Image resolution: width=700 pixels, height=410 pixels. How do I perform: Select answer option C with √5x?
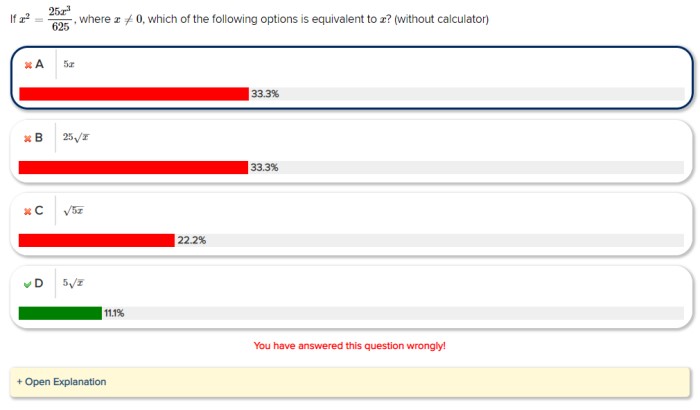[x=352, y=224]
